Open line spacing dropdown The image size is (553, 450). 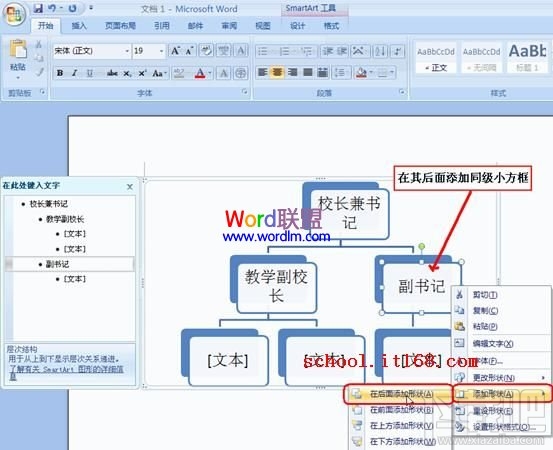(341, 73)
